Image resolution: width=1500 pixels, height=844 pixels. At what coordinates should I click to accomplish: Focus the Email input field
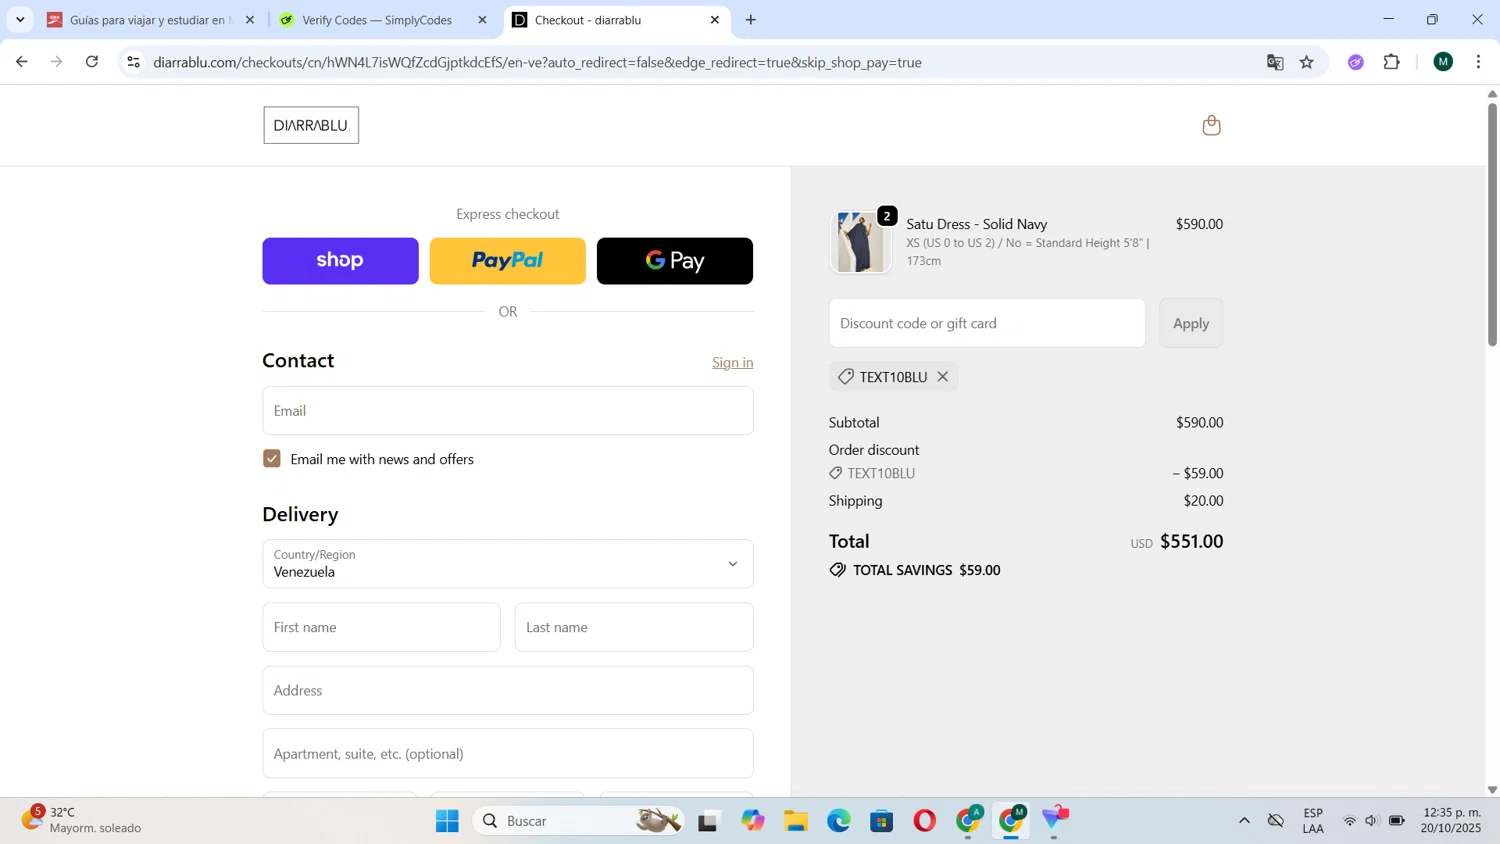coord(508,411)
